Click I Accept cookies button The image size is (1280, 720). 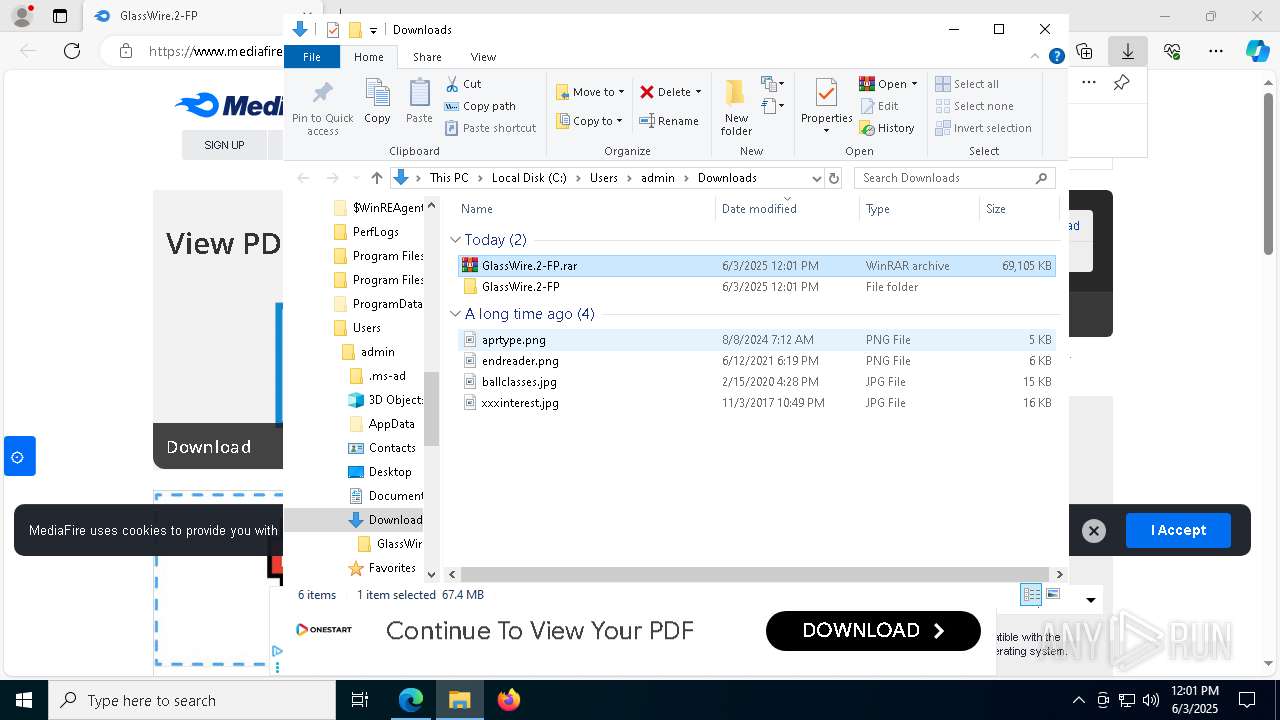[1178, 530]
